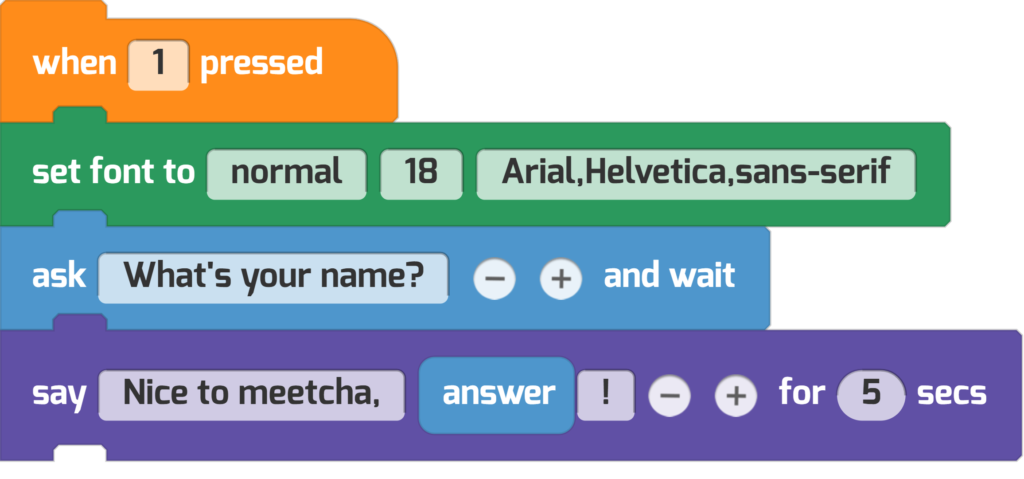Edit the seconds field showing 5
The image size is (1024, 479).
point(871,395)
